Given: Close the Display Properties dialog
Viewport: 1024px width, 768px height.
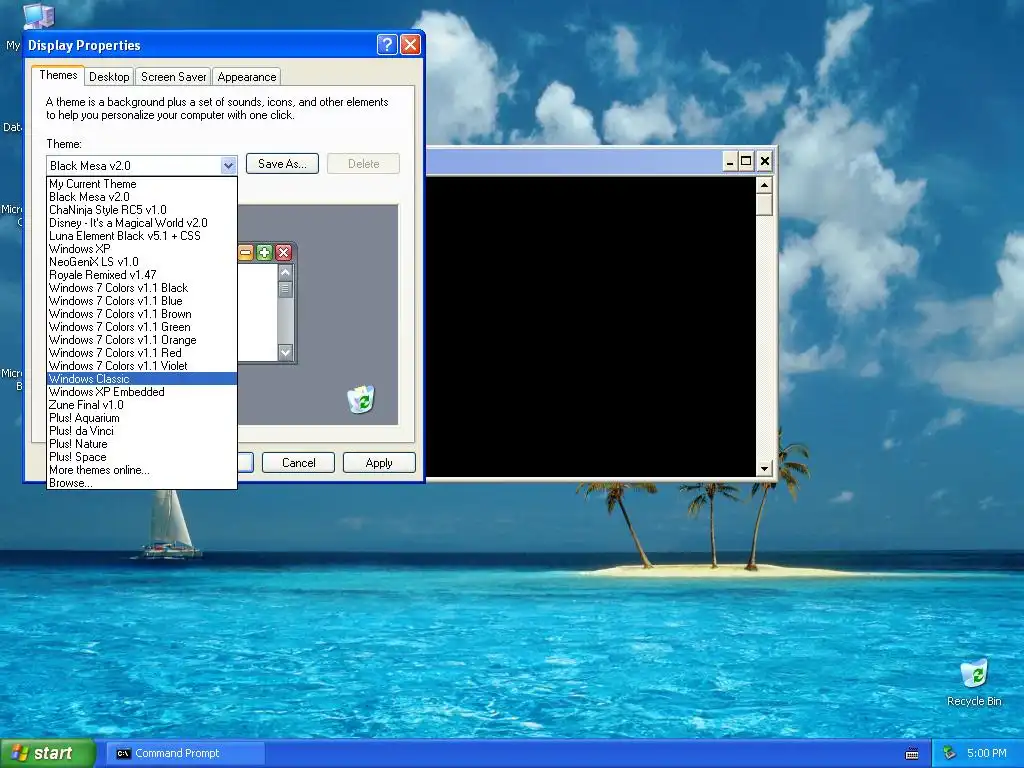Looking at the screenshot, I should tap(410, 44).
